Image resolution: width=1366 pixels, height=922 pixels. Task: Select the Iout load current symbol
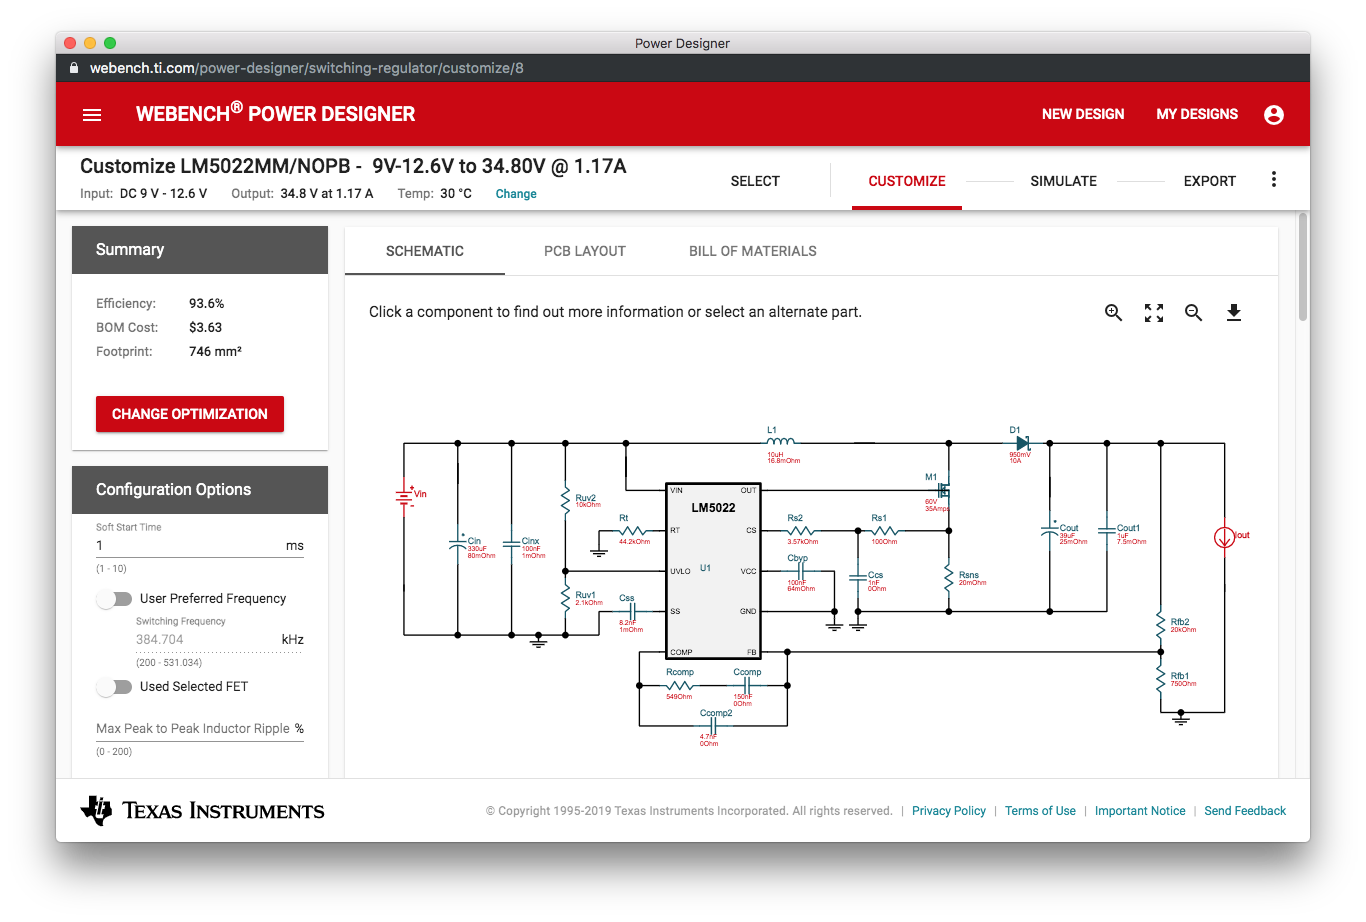coord(1224,538)
